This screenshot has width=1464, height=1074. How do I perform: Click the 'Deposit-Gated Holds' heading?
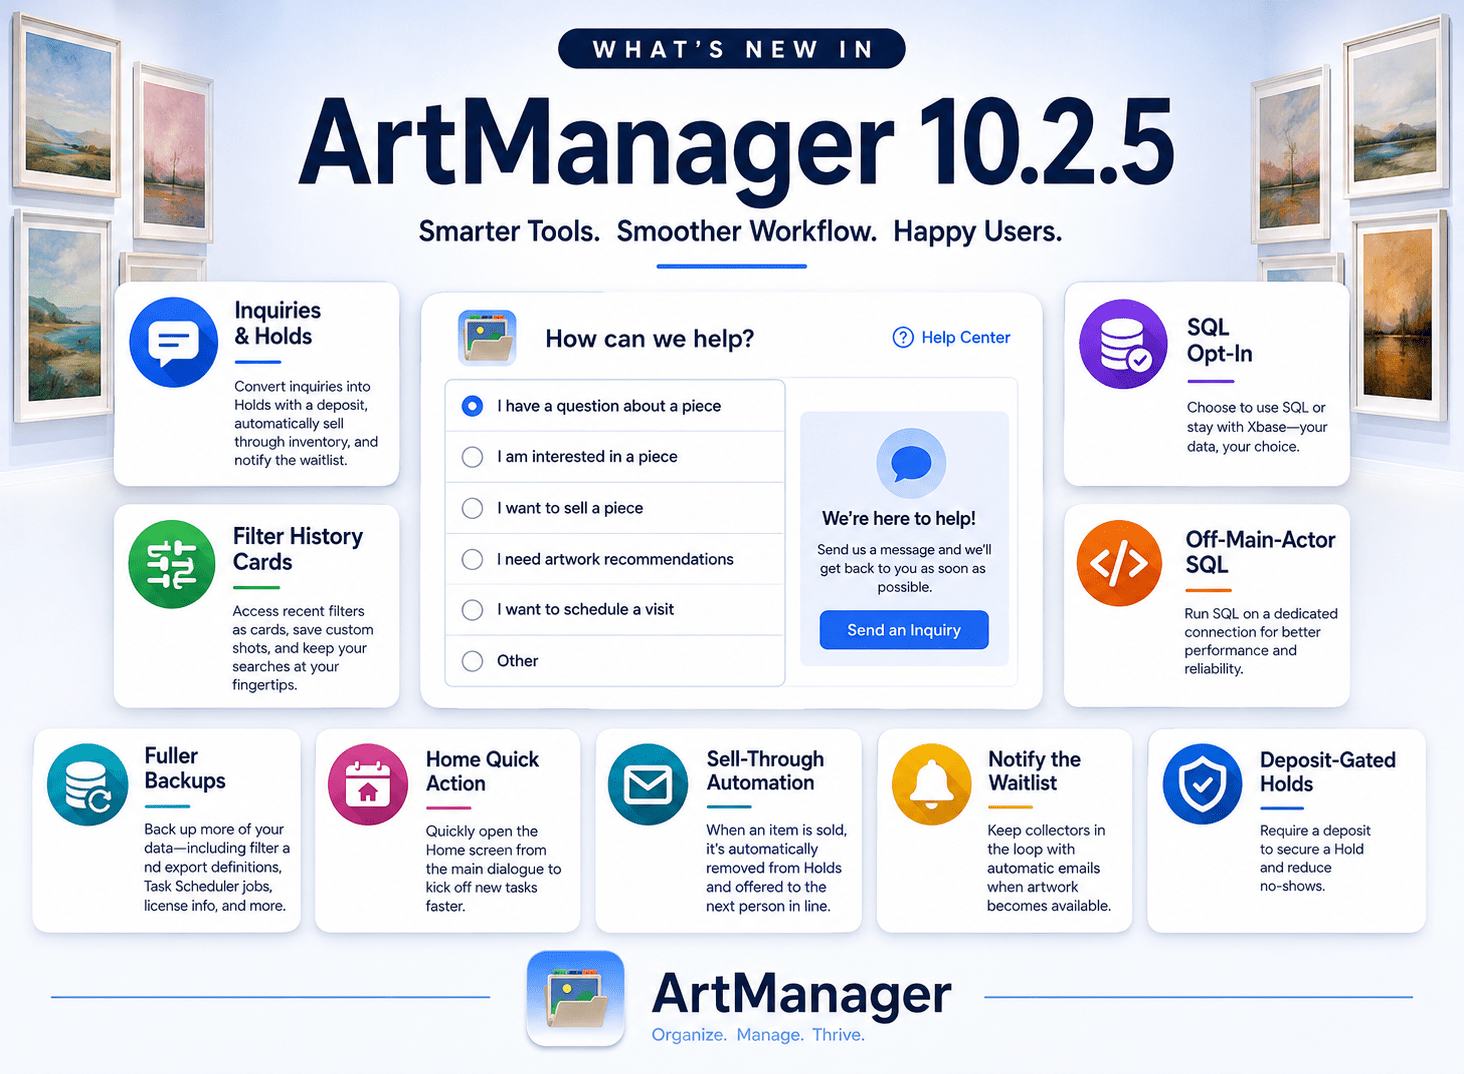pos(1327,772)
